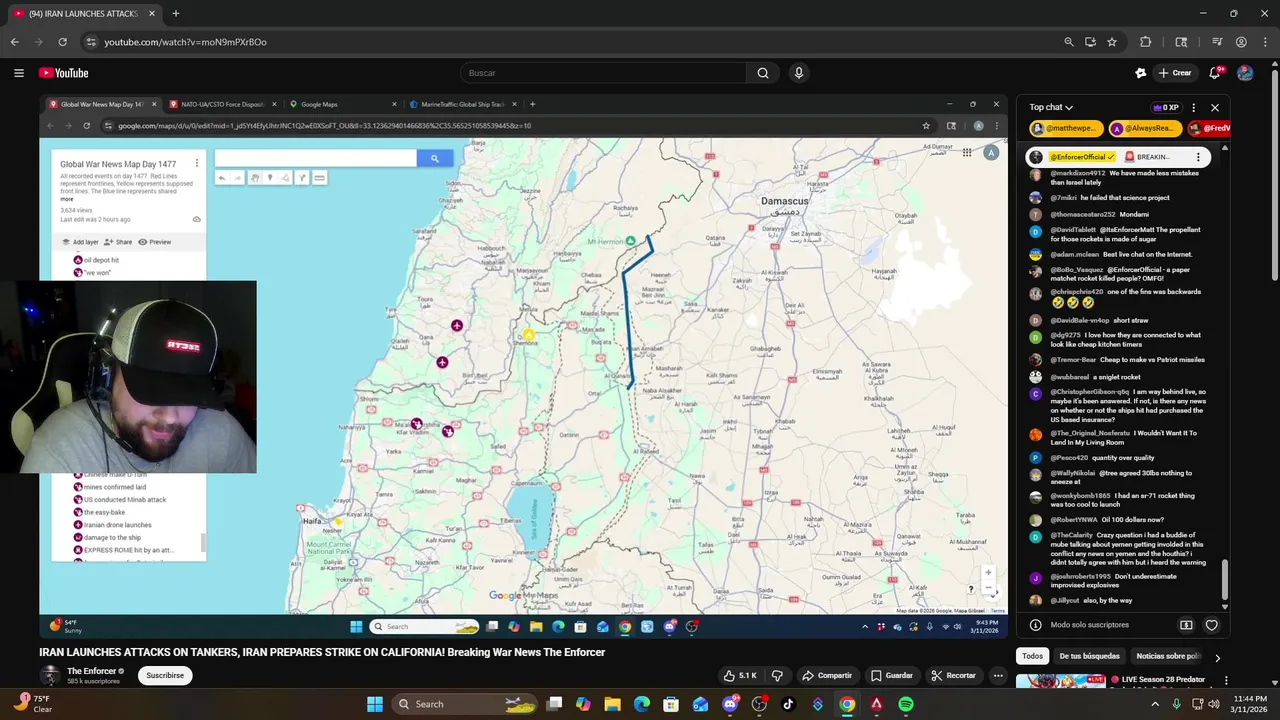Start voice search with the microphone icon
Screen dimensions: 1280x720
(x=798, y=73)
